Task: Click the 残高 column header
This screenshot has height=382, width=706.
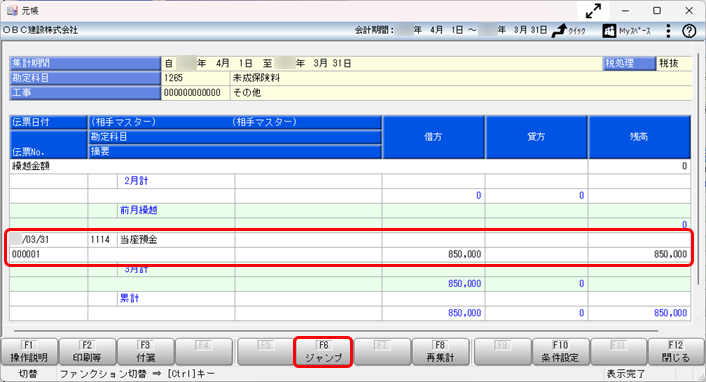Action: click(x=639, y=137)
